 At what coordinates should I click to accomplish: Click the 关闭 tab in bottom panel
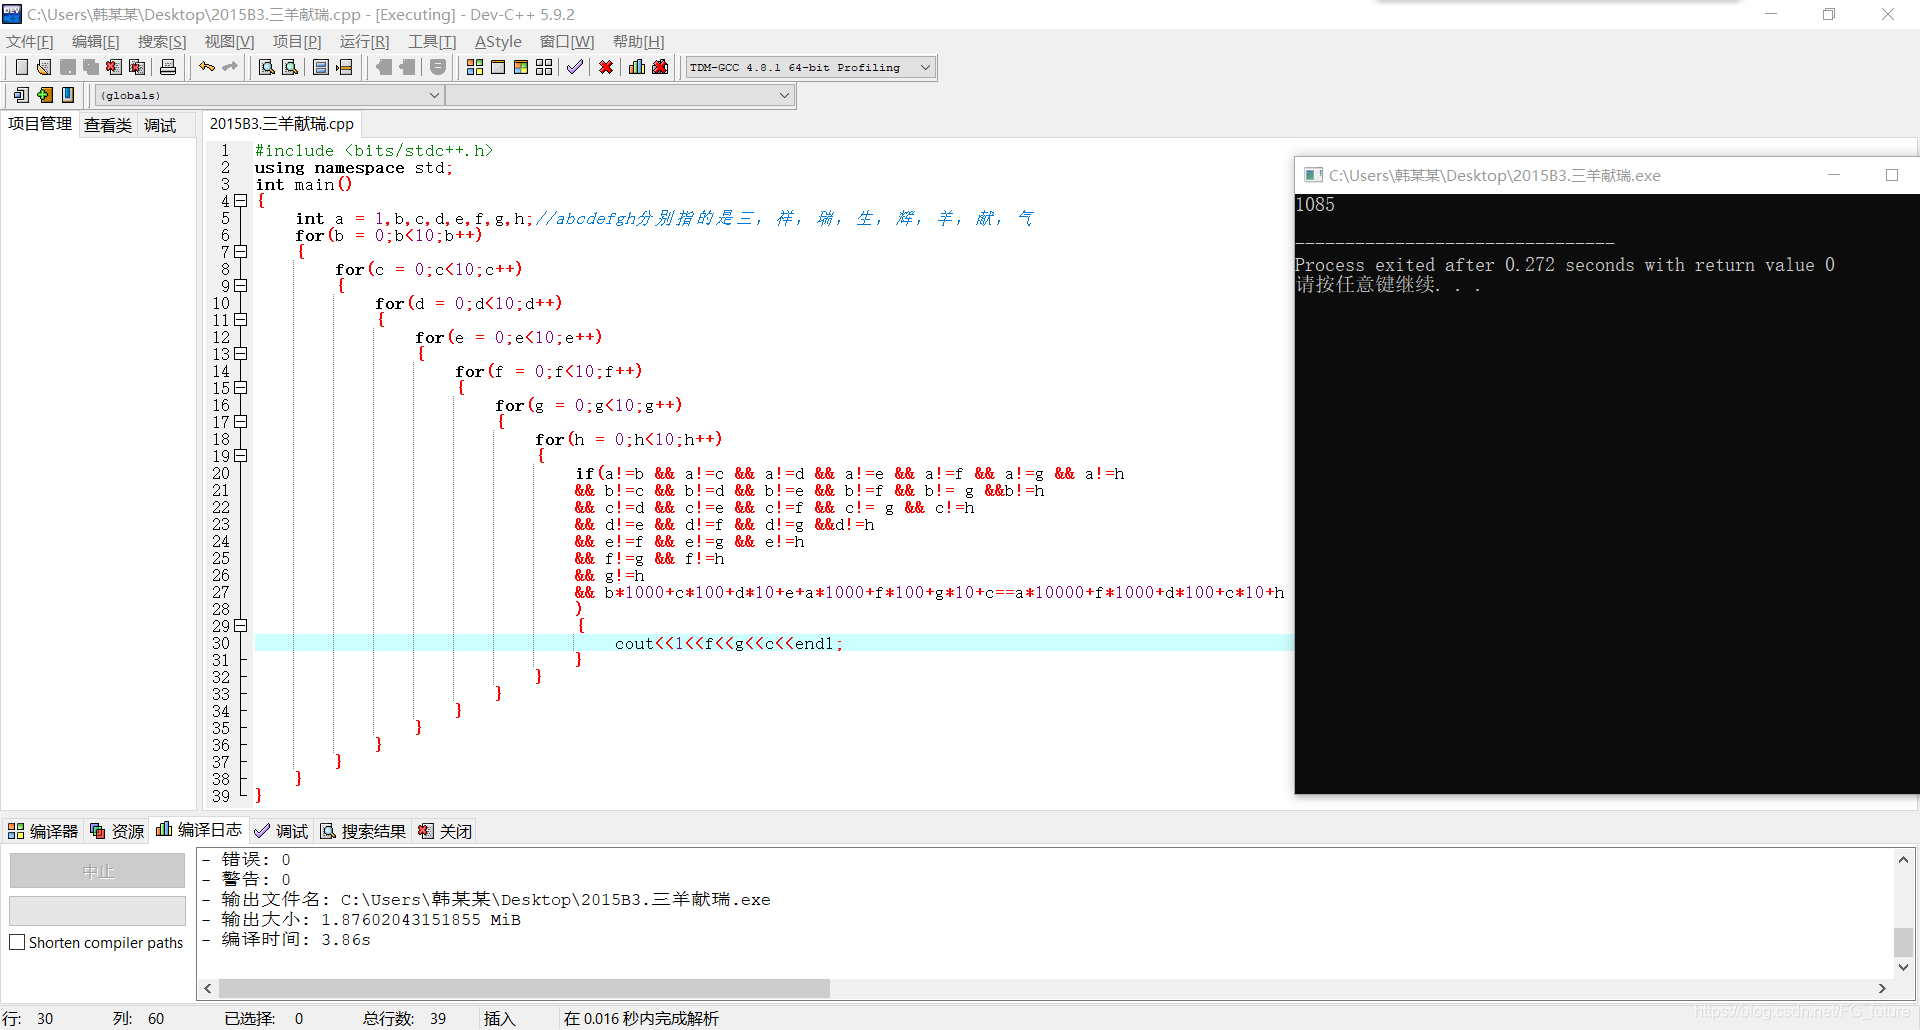[445, 831]
